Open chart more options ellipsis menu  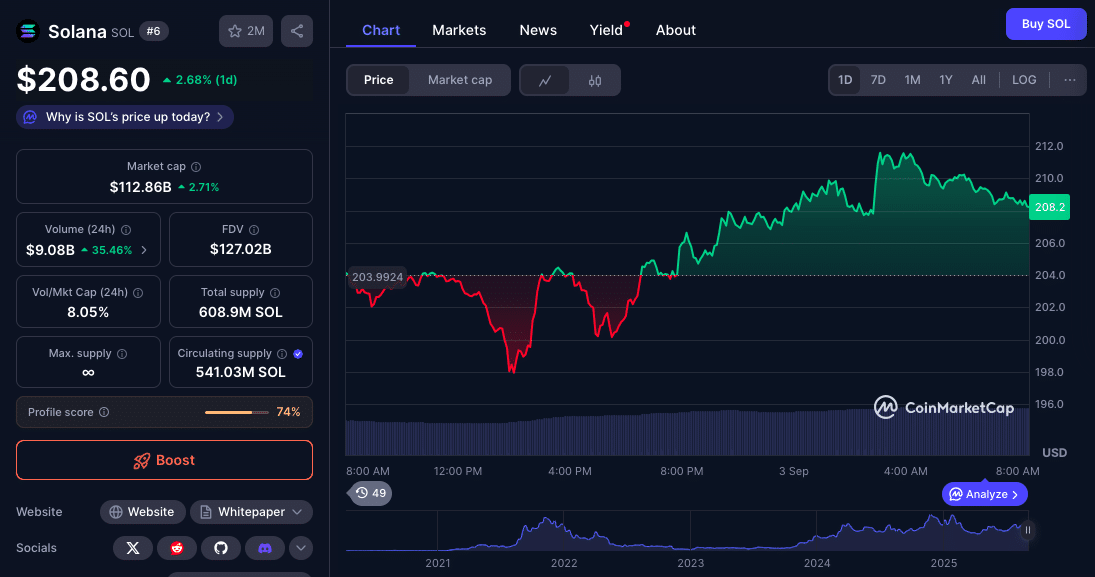pyautogui.click(x=1069, y=80)
